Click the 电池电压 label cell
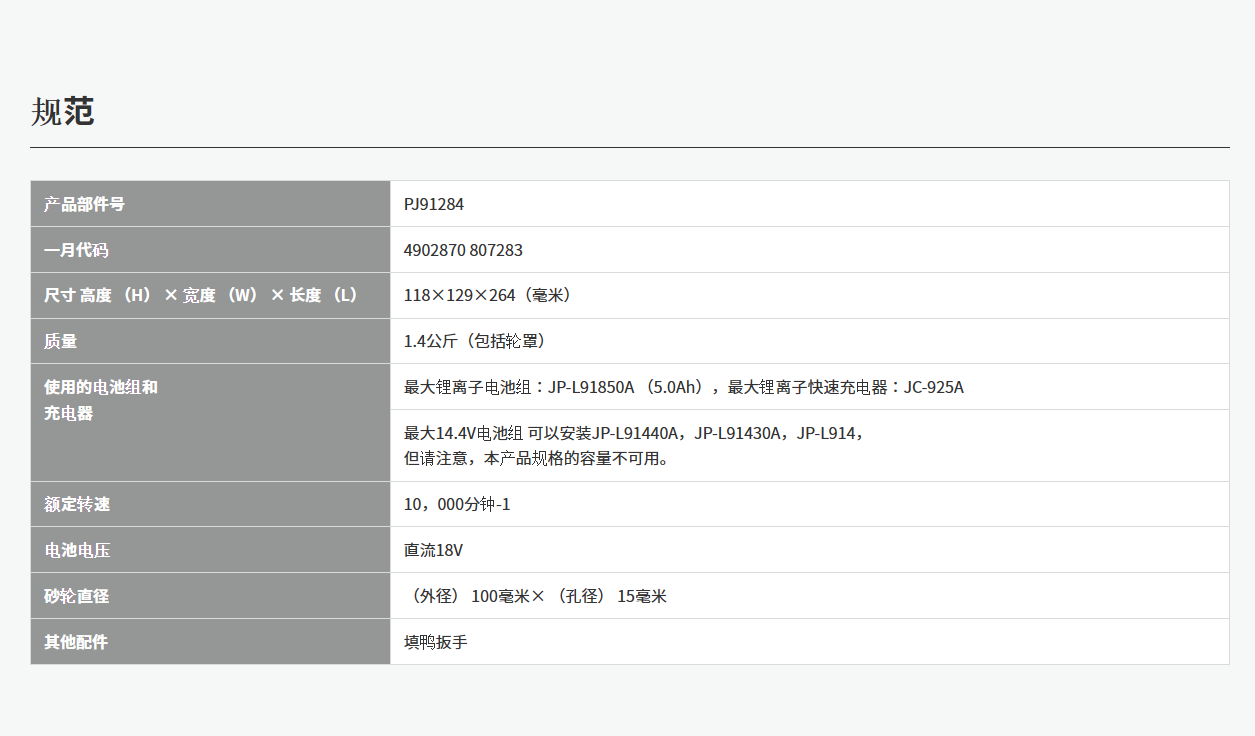 click(210, 550)
